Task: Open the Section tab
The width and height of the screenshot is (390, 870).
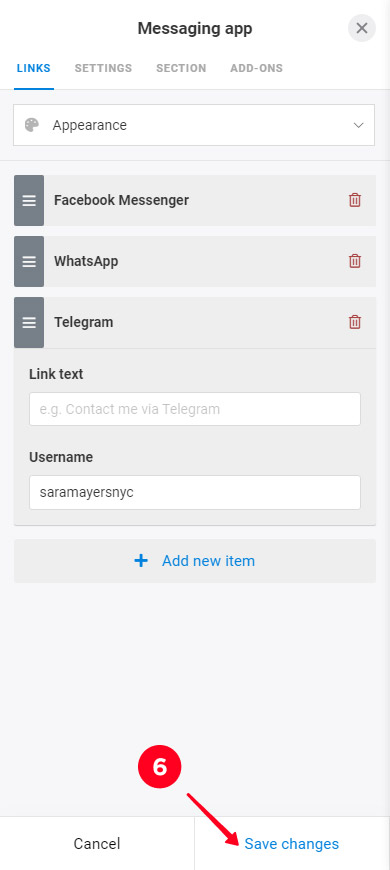Action: [181, 68]
